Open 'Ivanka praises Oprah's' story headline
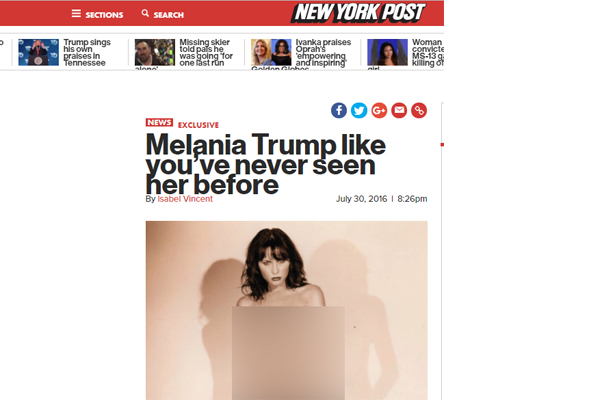This screenshot has height=400, width=600. tap(323, 52)
